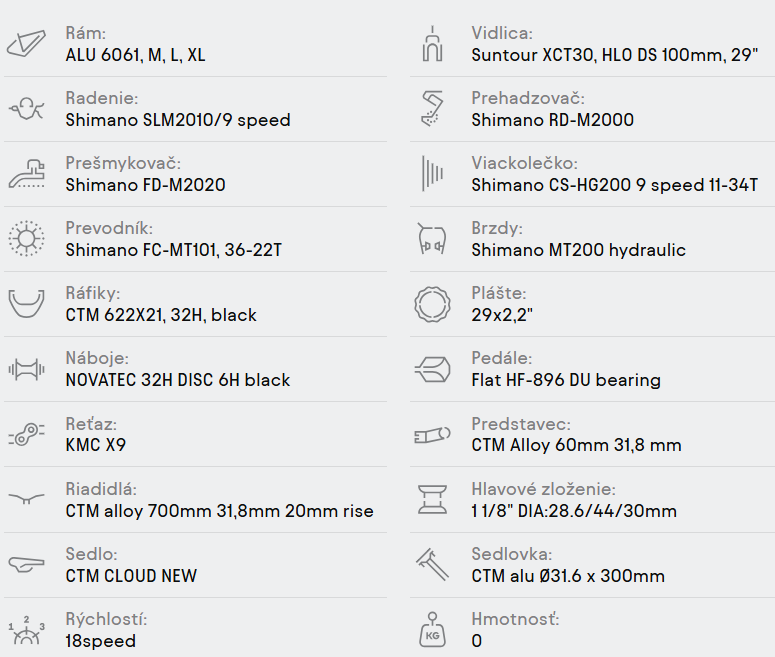Click the shifter icon beside Radenie

click(27, 109)
